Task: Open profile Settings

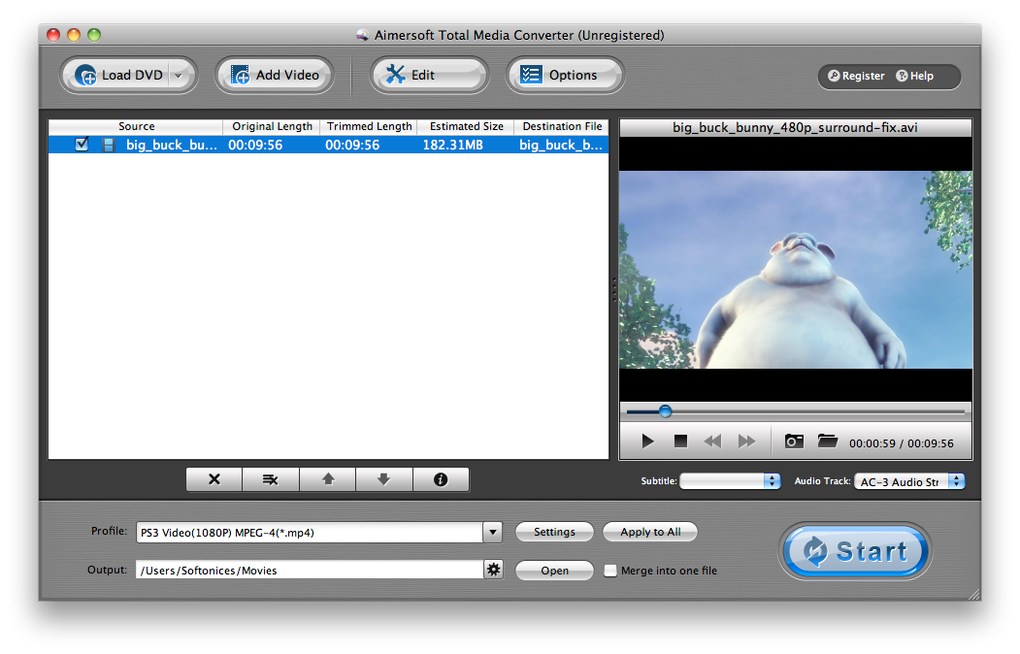Action: (x=554, y=532)
